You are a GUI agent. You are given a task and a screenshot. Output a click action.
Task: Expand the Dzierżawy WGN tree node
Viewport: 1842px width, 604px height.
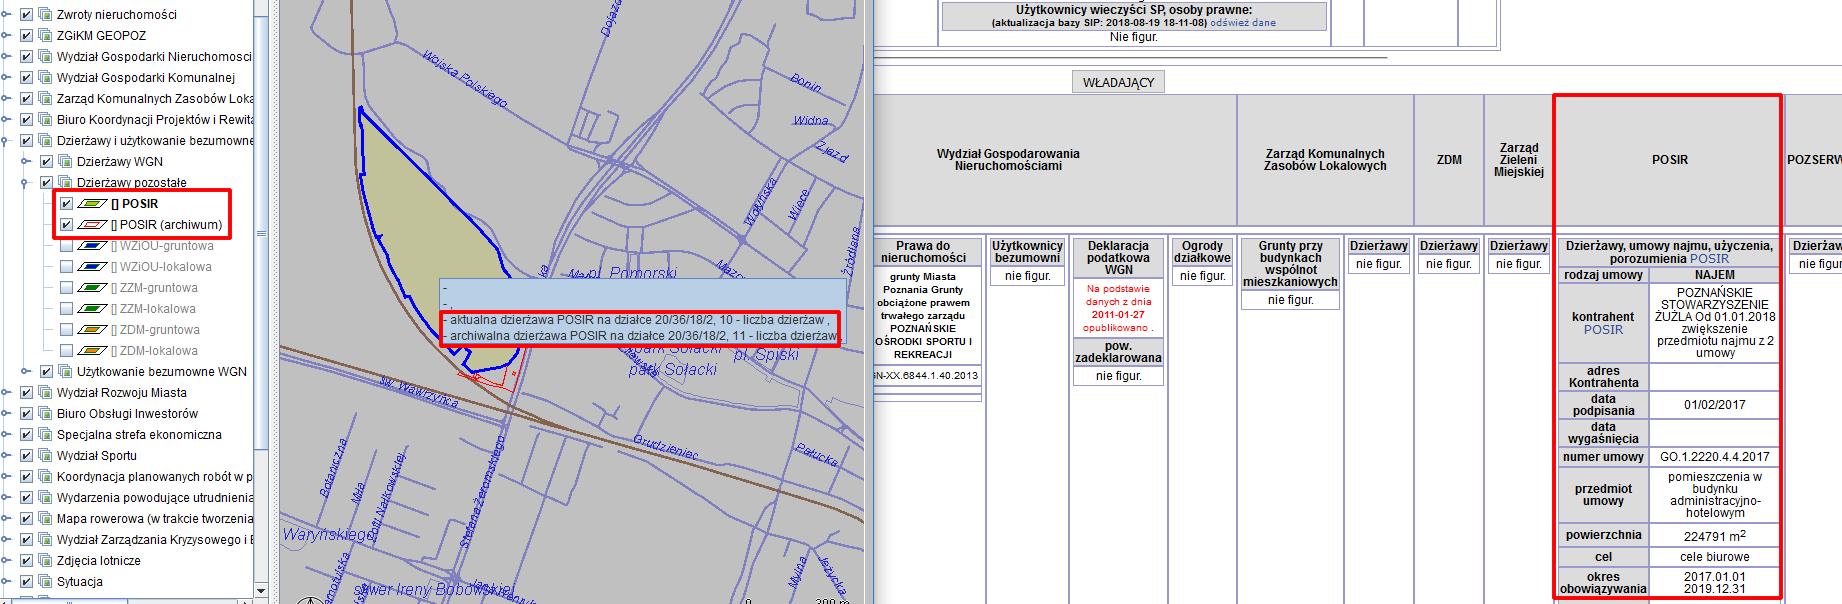26,162
